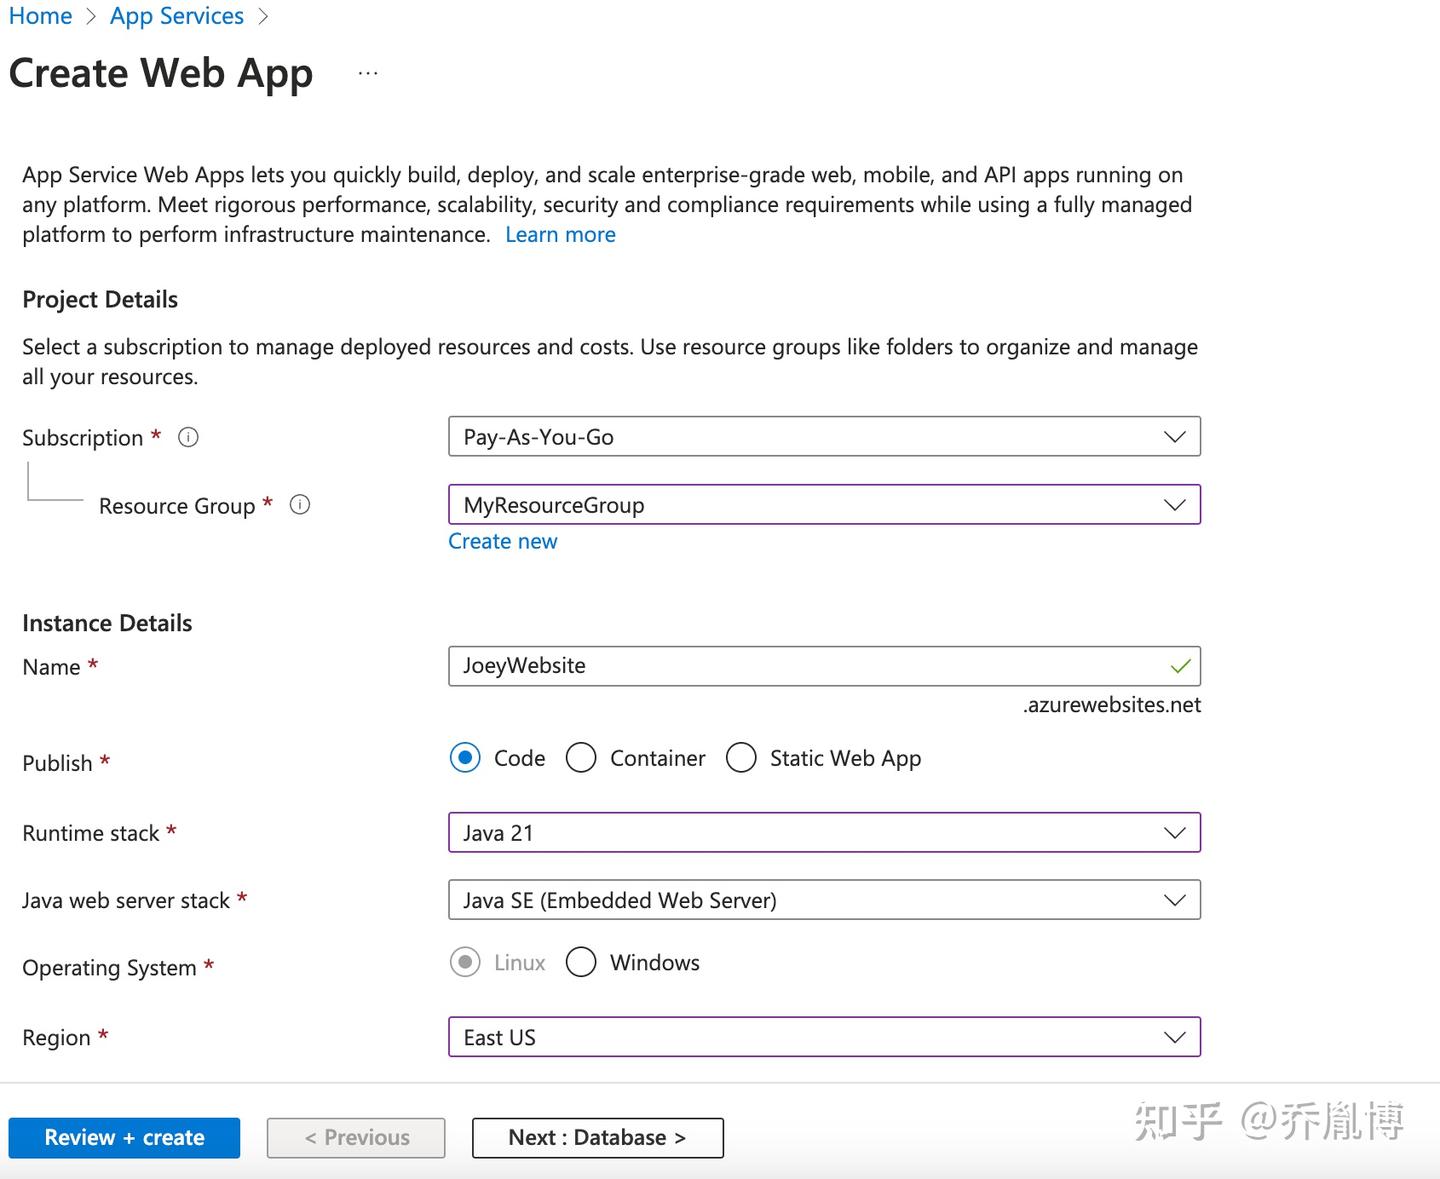The image size is (1440, 1179).
Task: Click the Instance Details heading
Action: tap(107, 623)
